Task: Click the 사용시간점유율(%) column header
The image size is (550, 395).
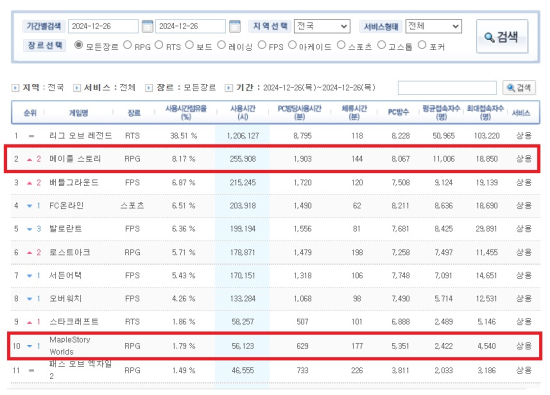Action: [x=186, y=113]
